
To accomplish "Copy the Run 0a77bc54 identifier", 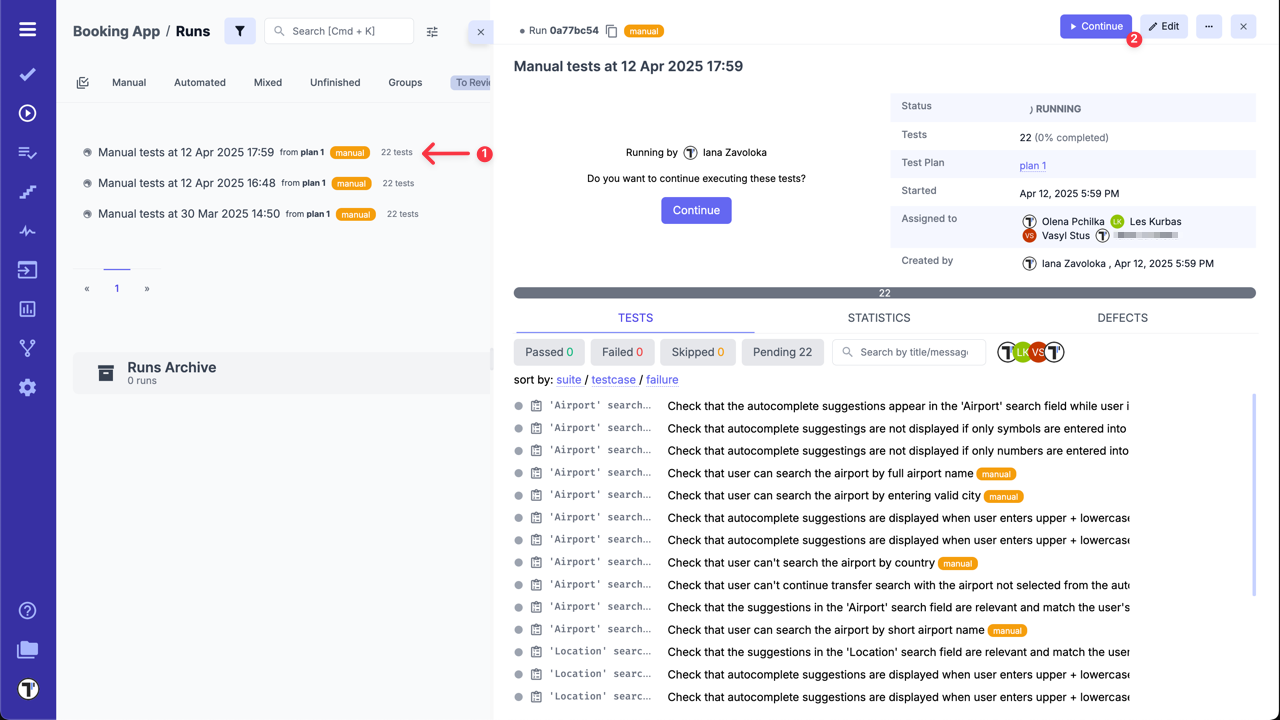I will (610, 30).
